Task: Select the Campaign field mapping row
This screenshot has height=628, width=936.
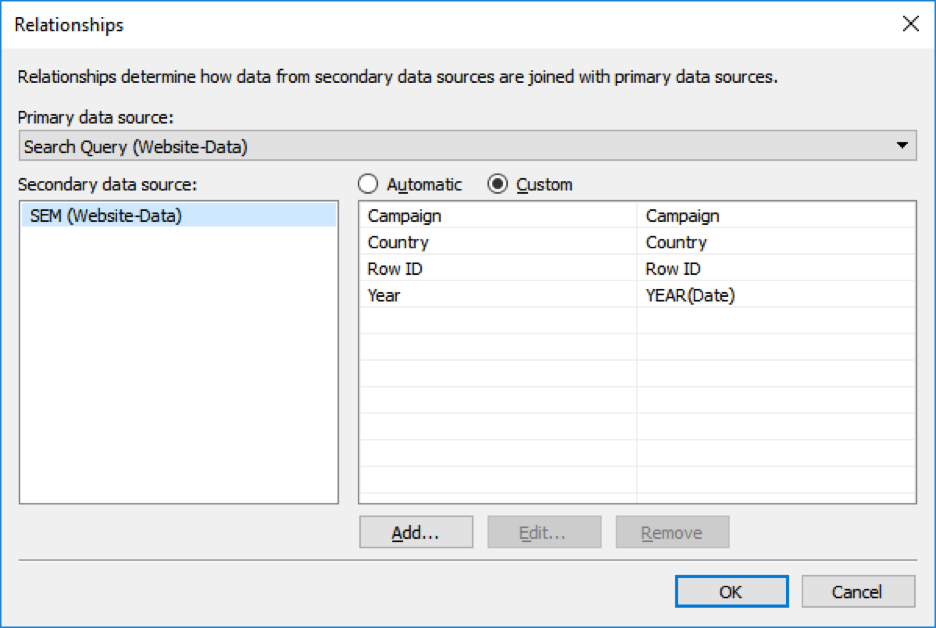Action: pyautogui.click(x=500, y=216)
